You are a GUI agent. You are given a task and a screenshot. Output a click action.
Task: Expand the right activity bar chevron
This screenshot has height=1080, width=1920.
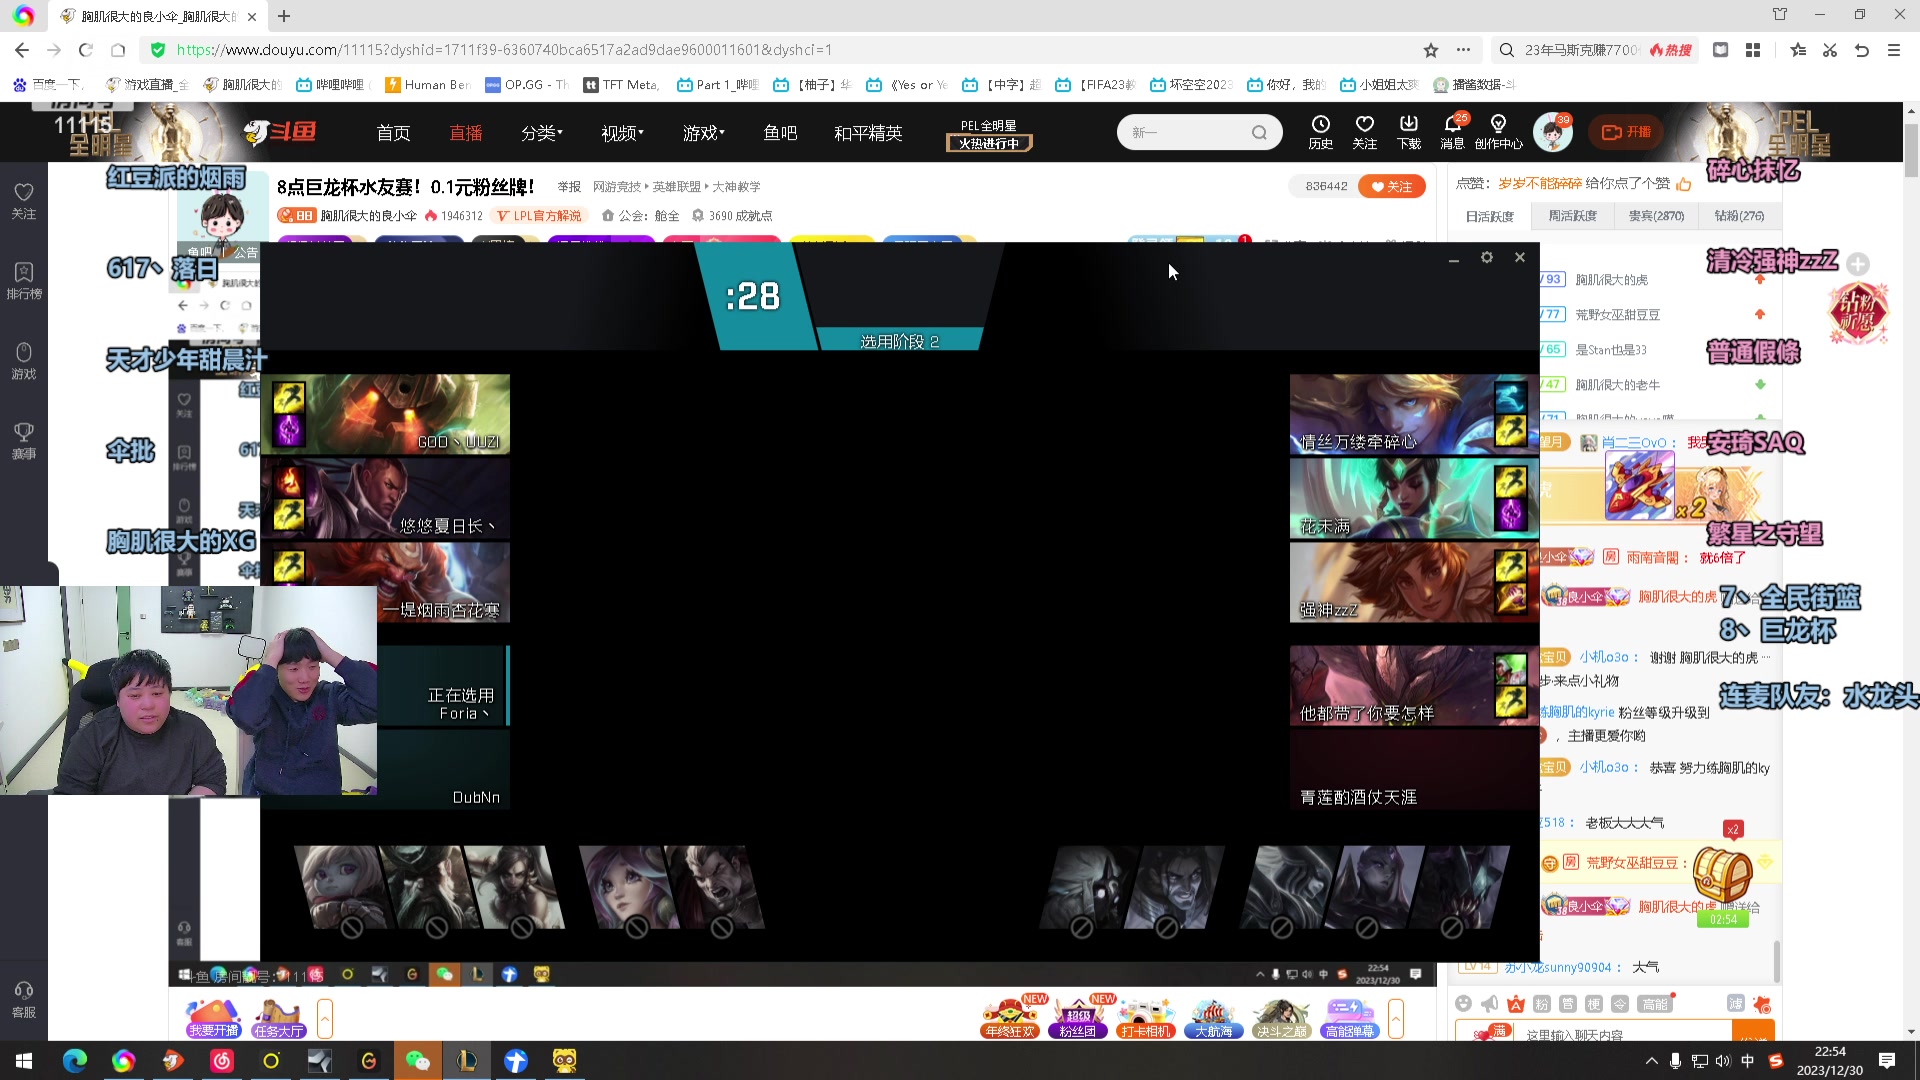[x=1396, y=1019]
